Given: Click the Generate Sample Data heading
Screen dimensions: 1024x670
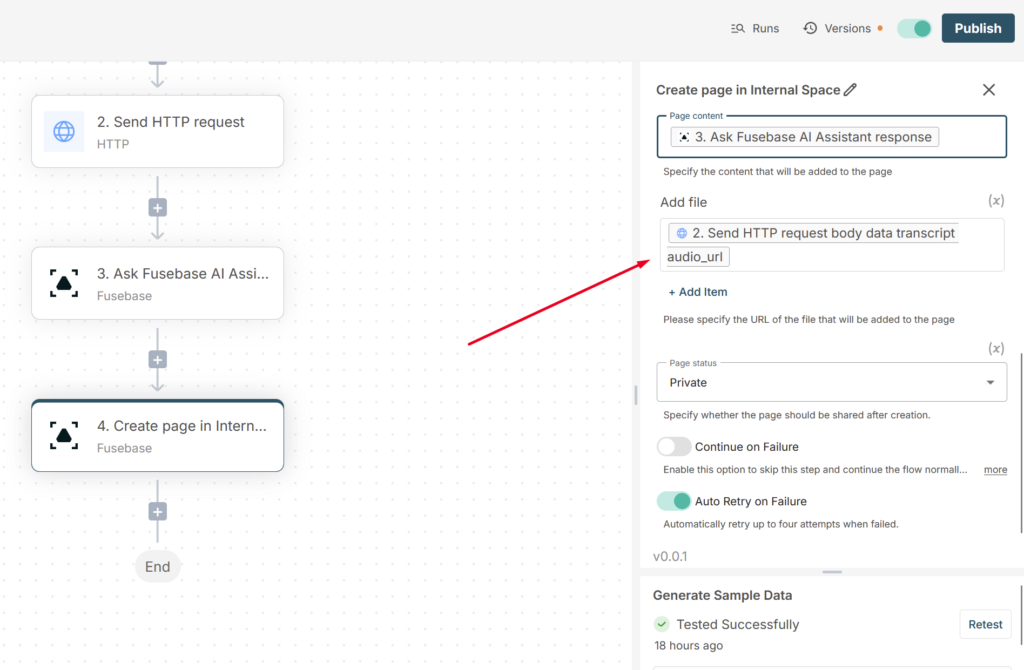Looking at the screenshot, I should (x=722, y=595).
